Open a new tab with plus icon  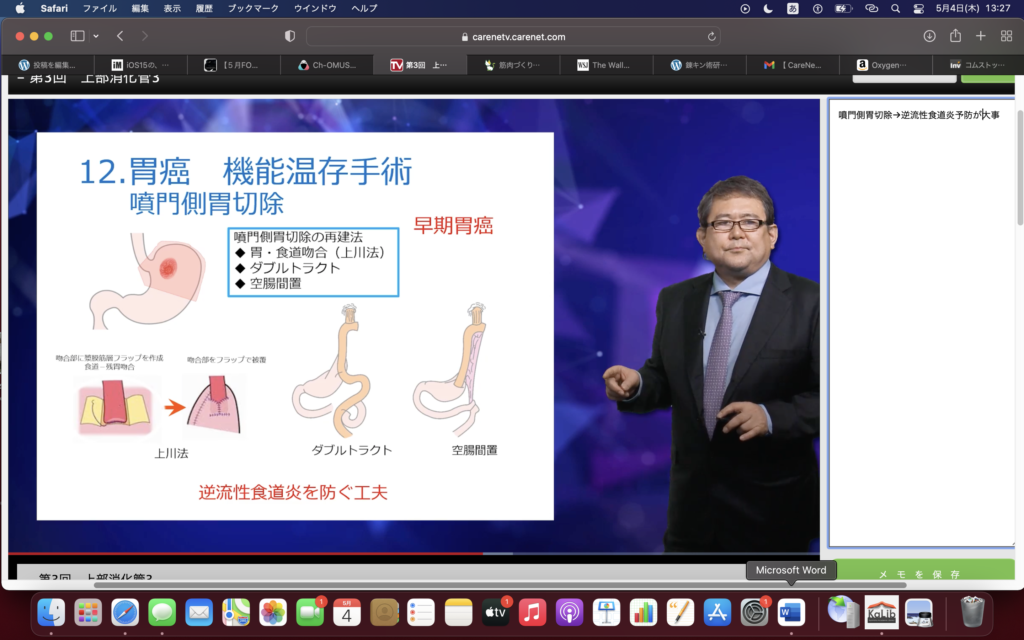pyautogui.click(x=980, y=36)
